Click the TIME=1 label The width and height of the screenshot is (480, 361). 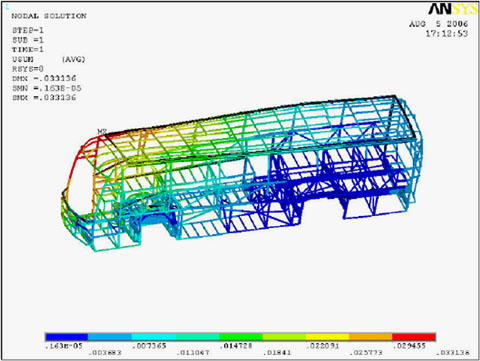coord(28,50)
